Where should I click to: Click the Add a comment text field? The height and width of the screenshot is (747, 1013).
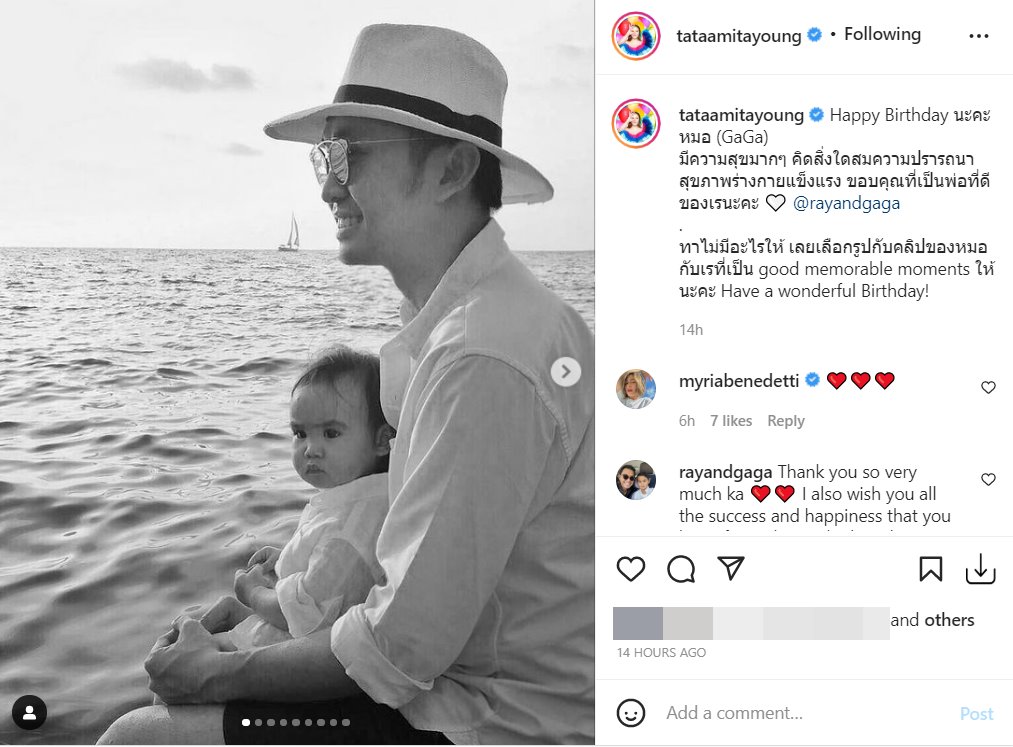pyautogui.click(x=800, y=713)
